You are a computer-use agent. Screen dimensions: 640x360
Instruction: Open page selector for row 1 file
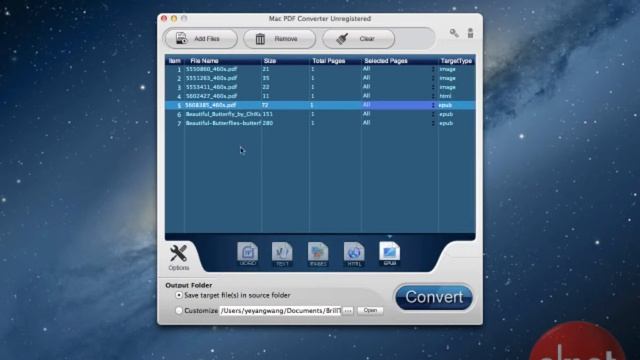433,69
